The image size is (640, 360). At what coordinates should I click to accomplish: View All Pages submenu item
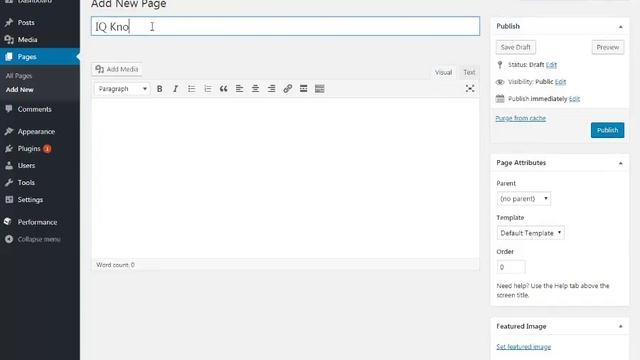(x=19, y=76)
